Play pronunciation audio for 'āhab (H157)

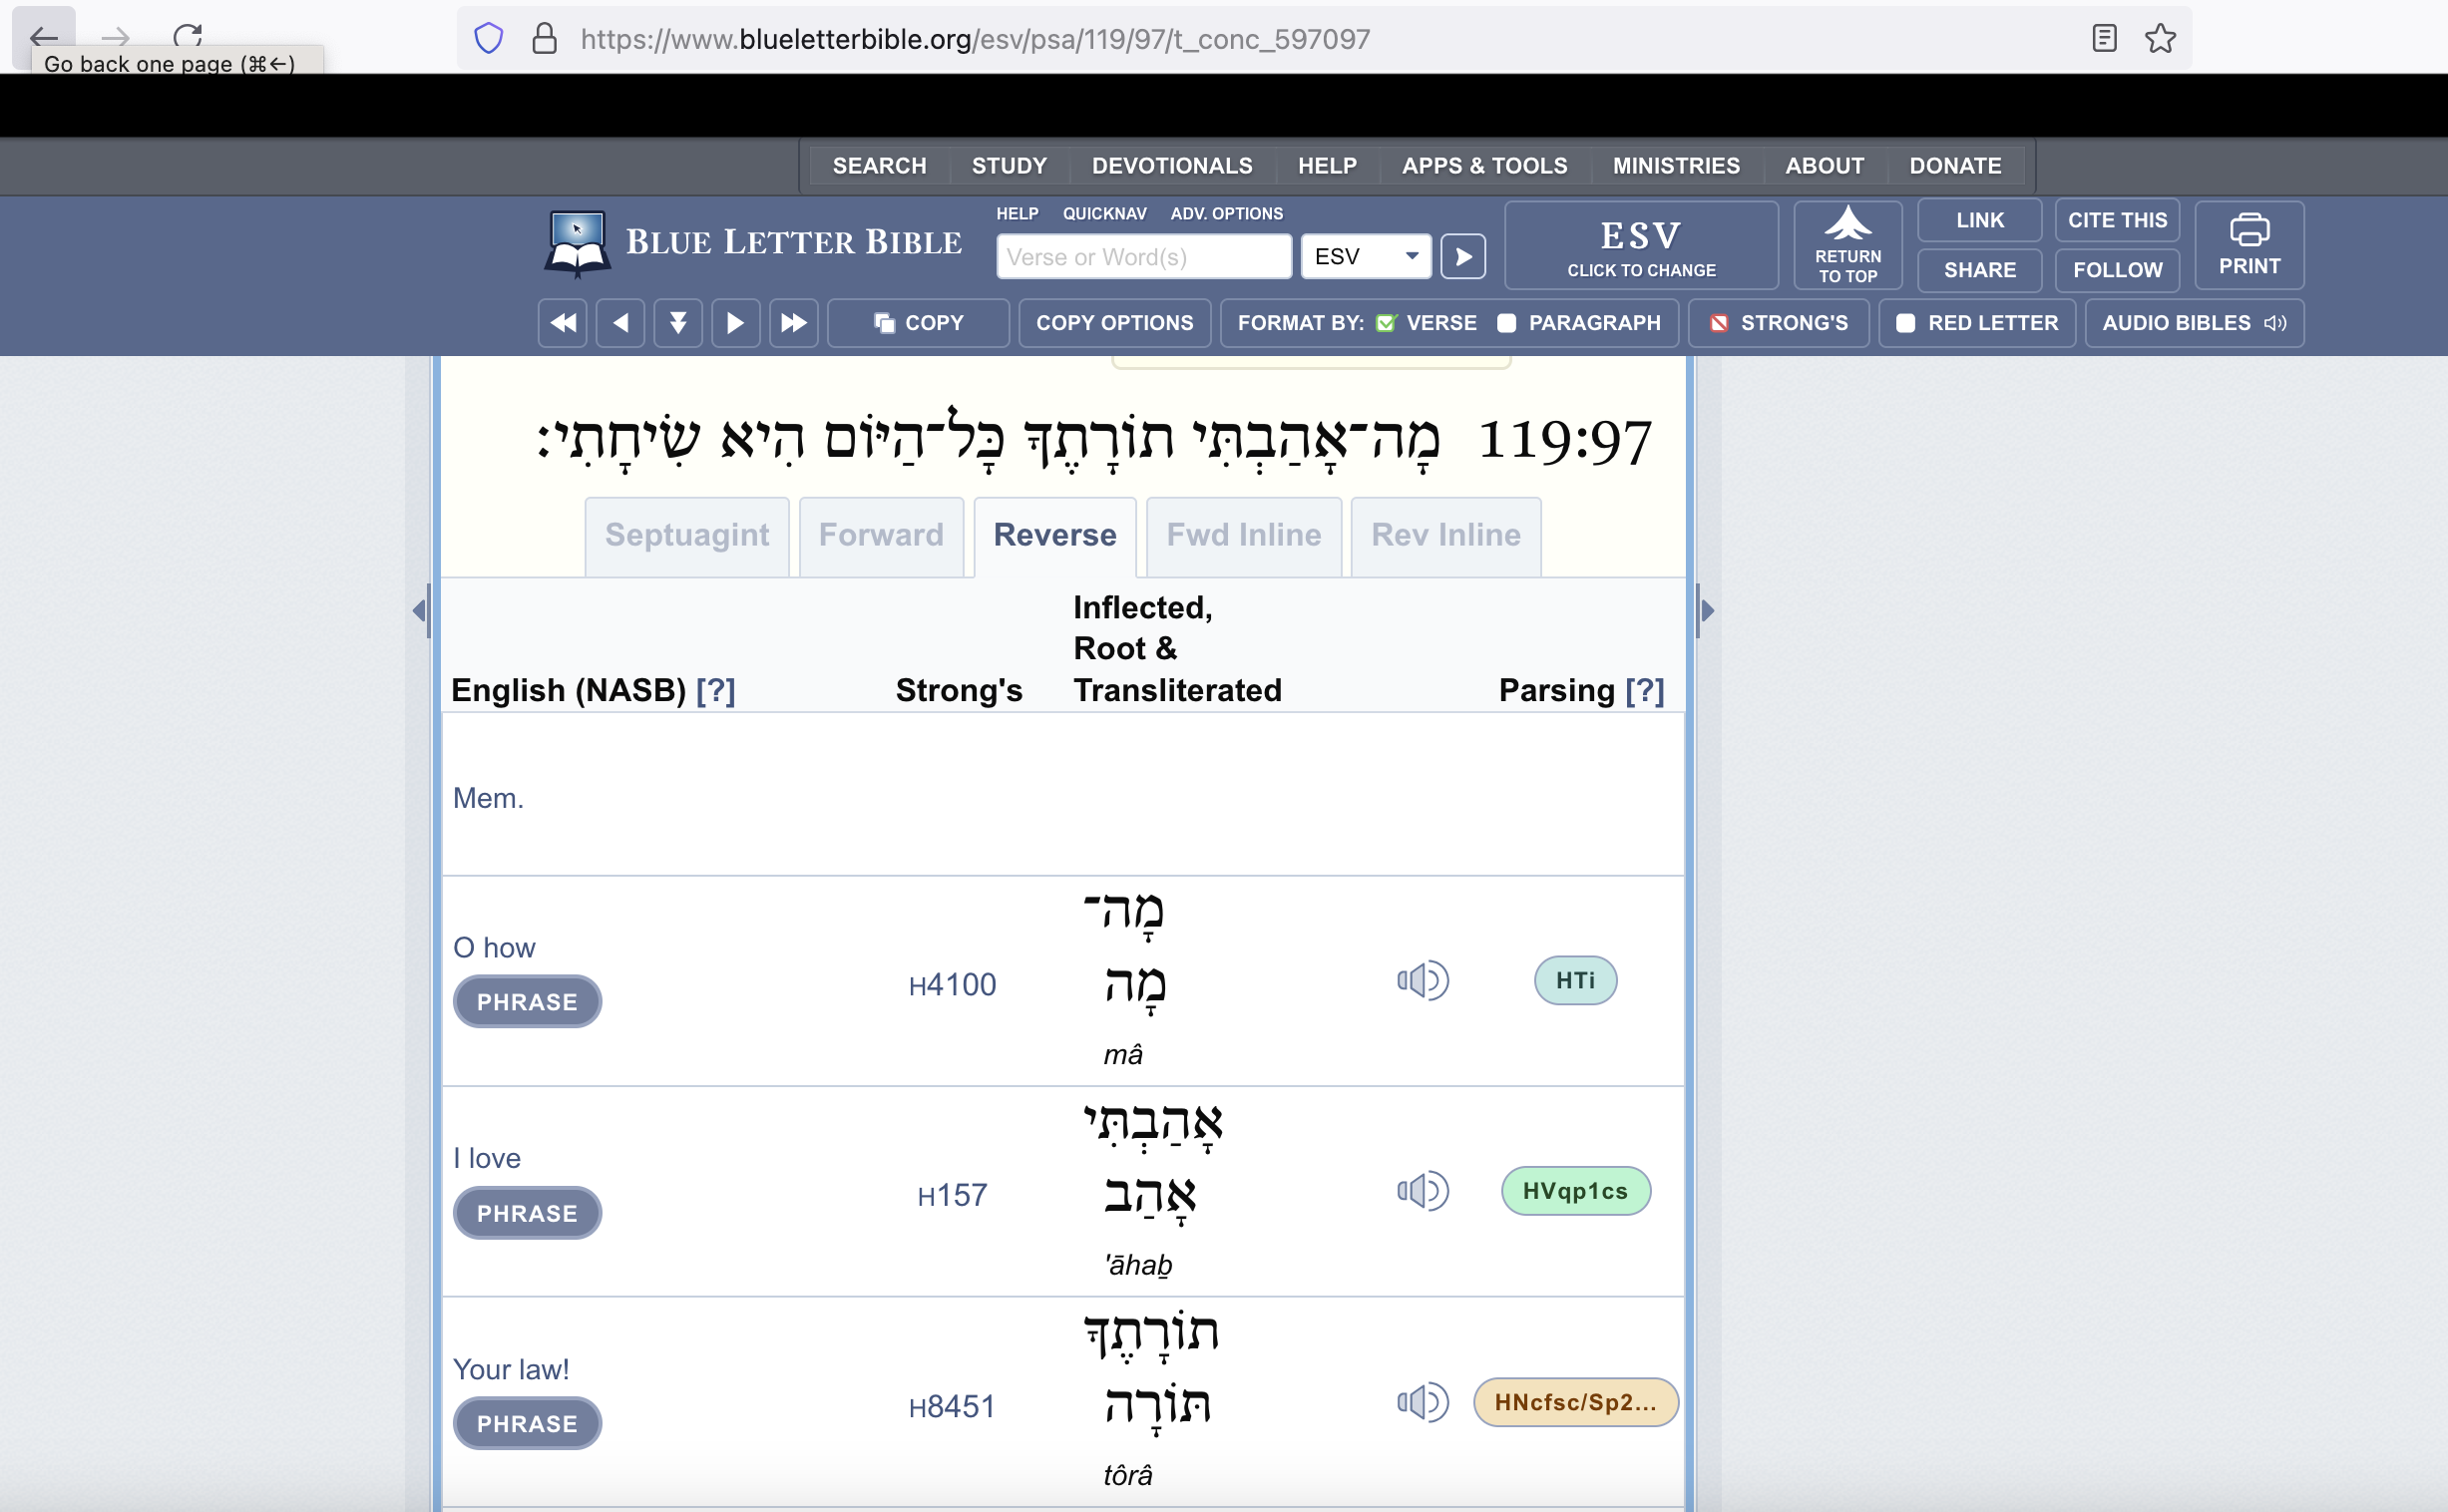pos(1423,1191)
